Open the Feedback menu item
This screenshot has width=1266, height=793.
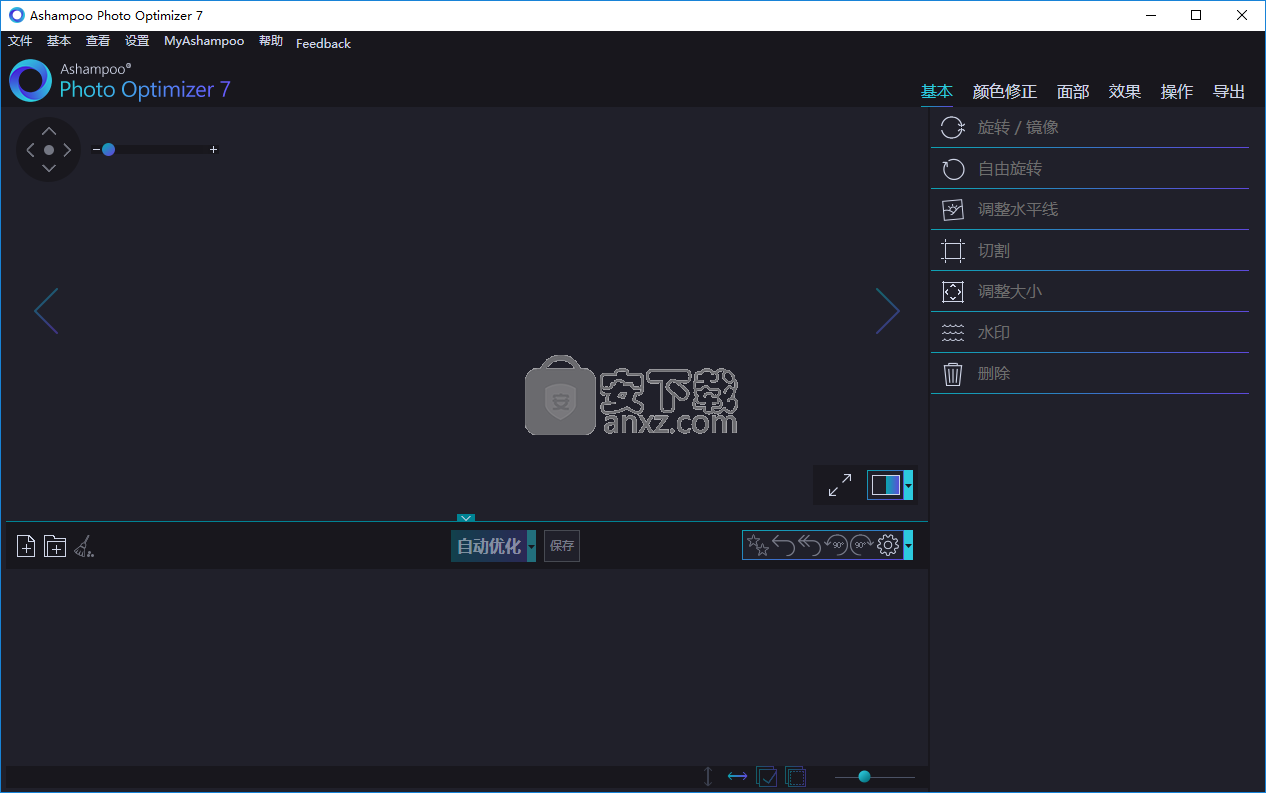[323, 43]
